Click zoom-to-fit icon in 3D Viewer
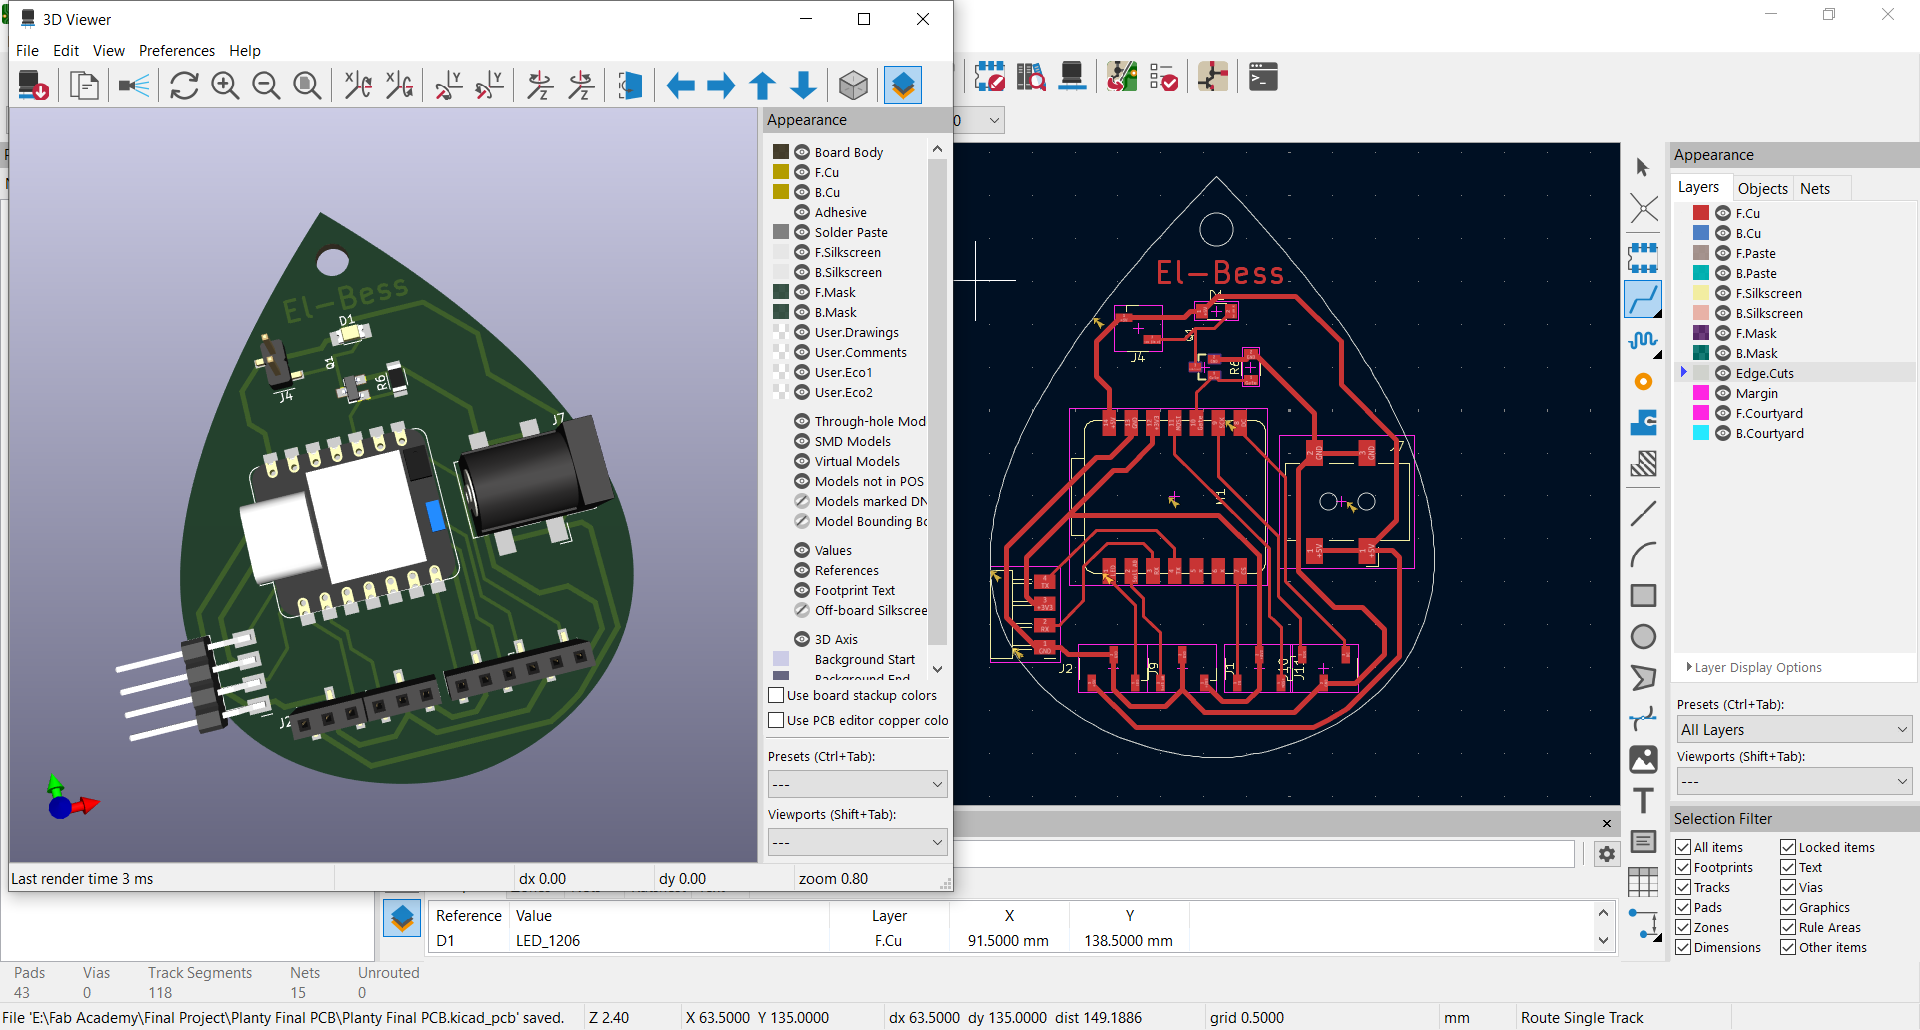 [x=307, y=86]
